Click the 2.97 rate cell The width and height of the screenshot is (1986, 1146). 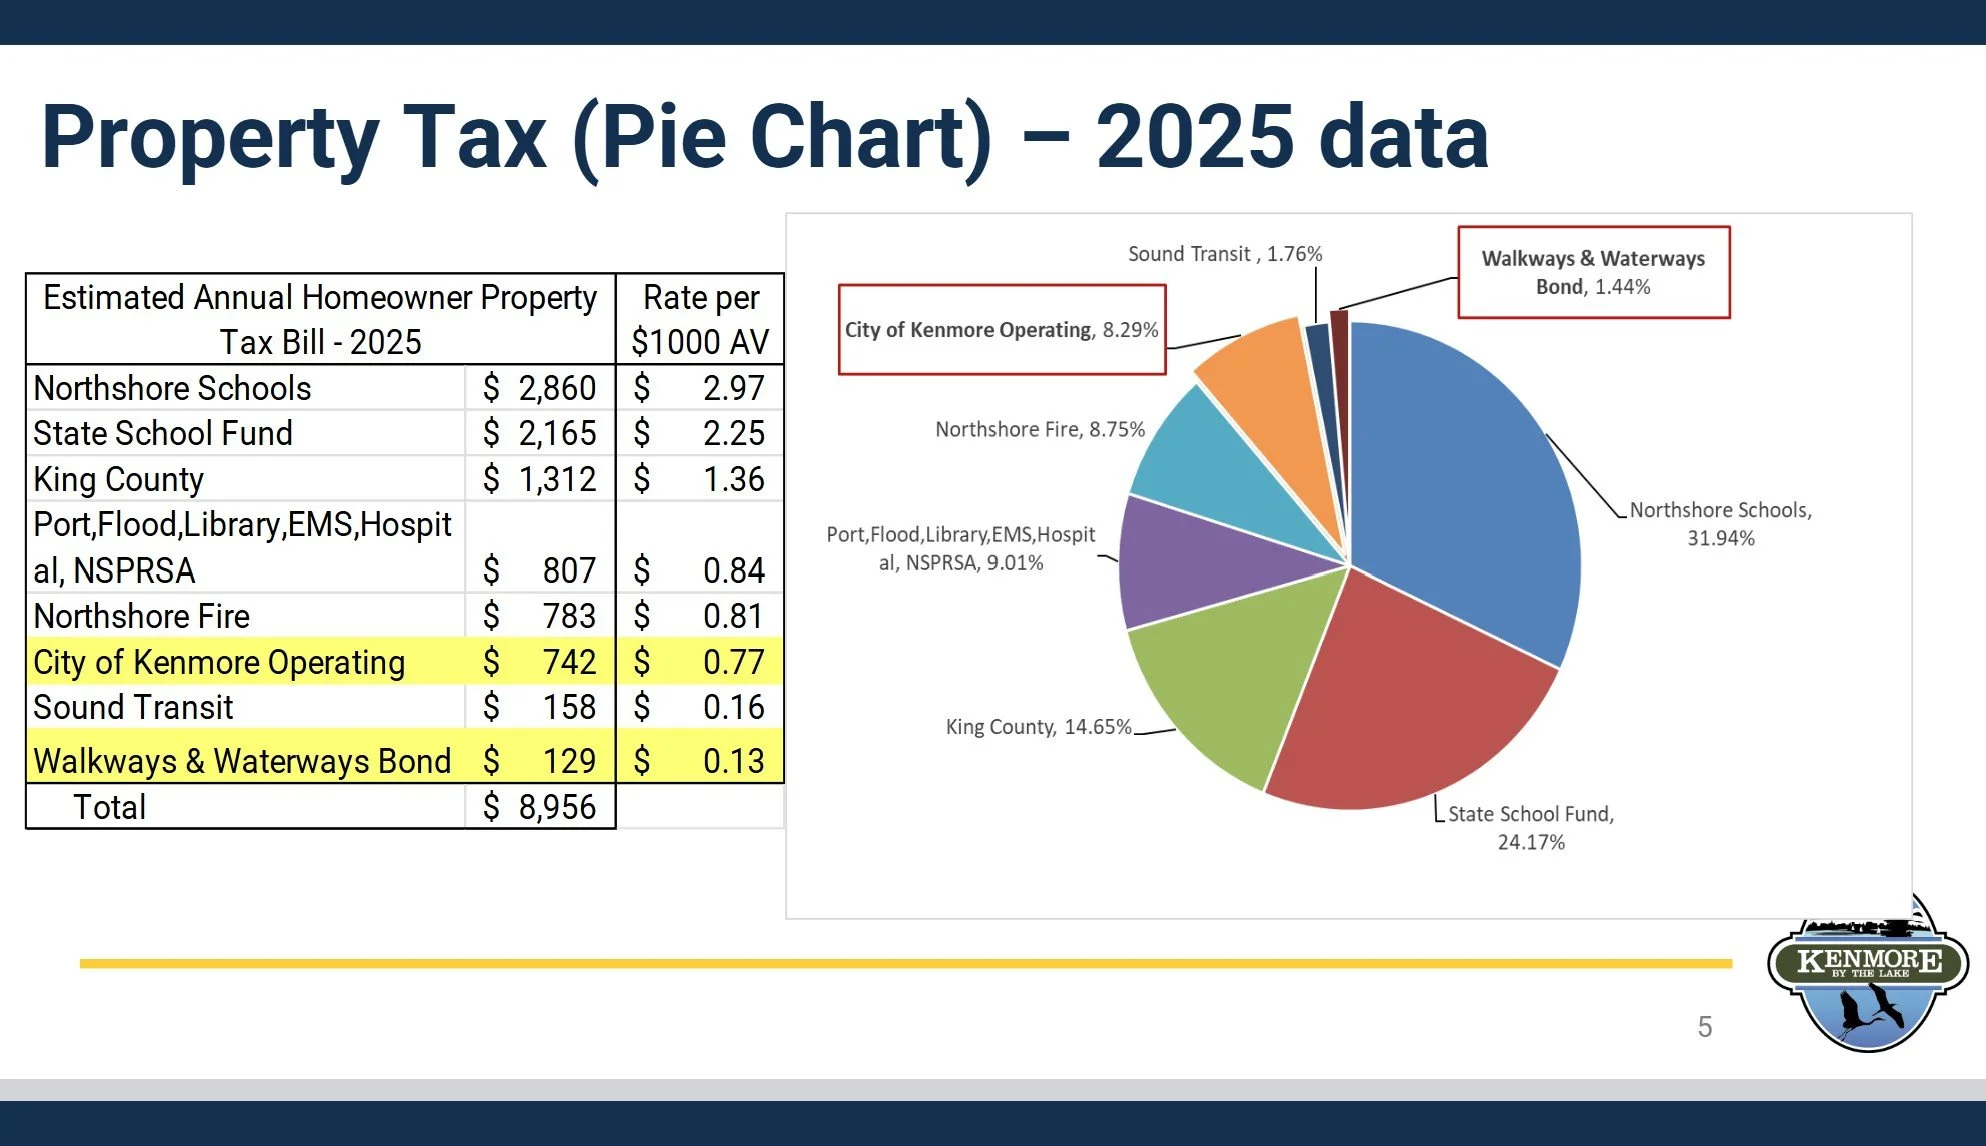pos(700,388)
